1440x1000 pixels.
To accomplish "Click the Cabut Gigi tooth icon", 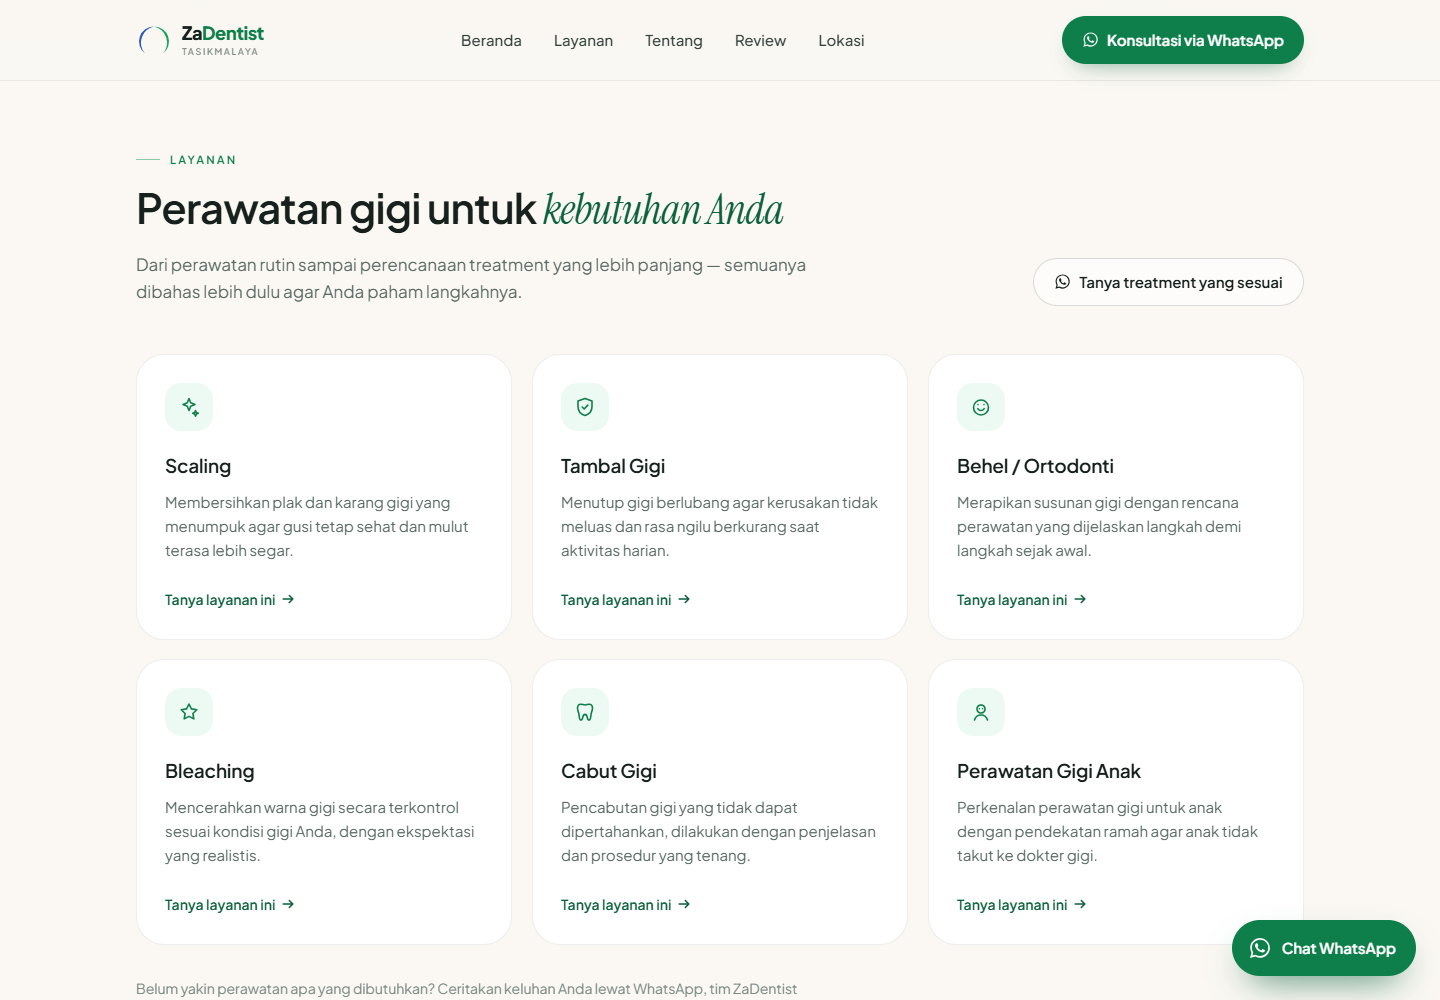I will [585, 712].
